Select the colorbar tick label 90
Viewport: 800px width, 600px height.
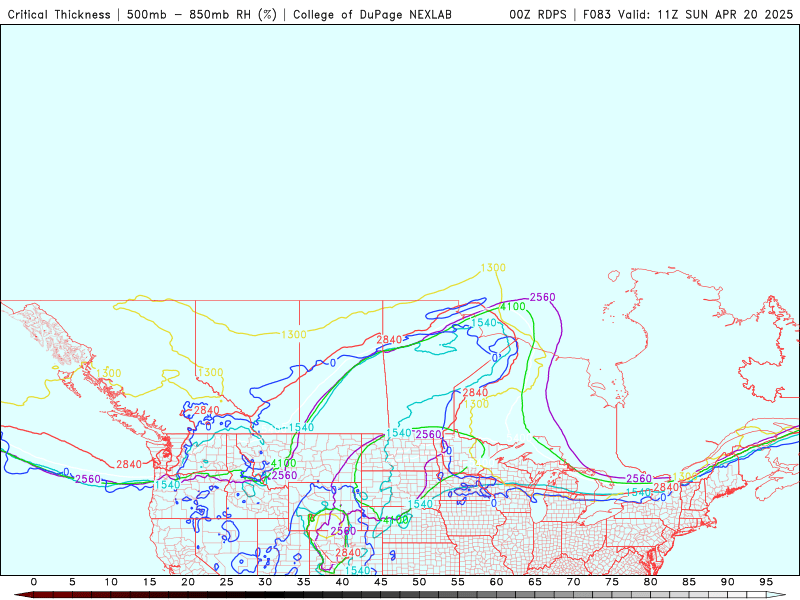(x=728, y=582)
